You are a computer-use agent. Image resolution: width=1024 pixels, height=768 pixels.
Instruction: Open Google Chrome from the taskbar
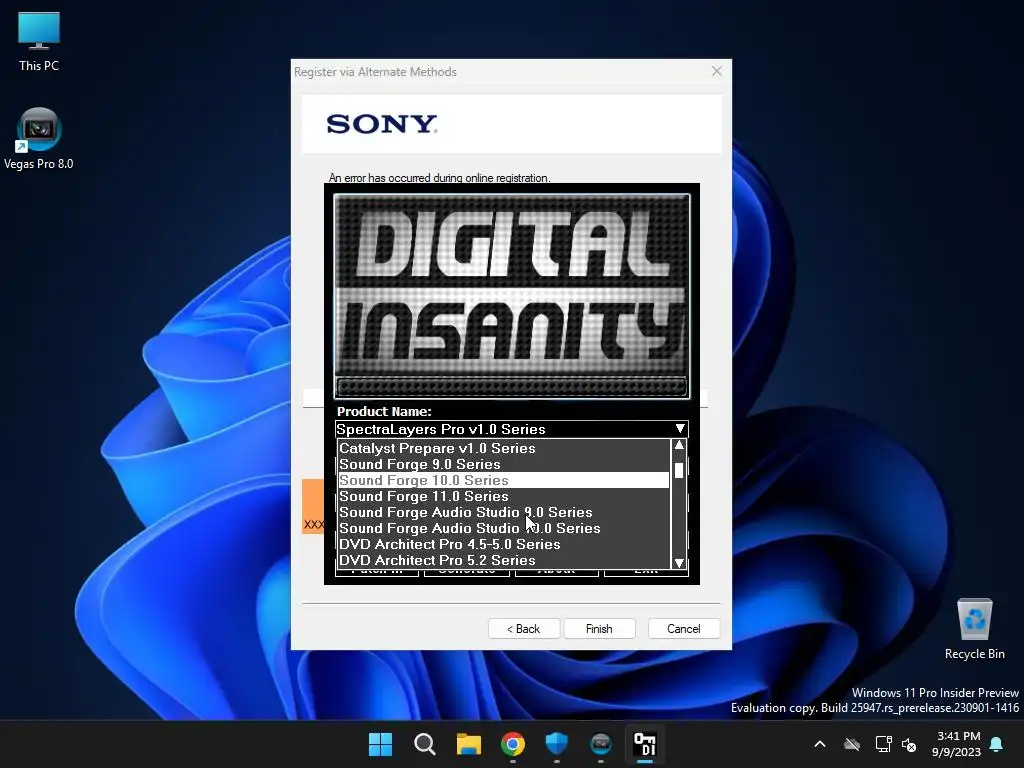[513, 744]
